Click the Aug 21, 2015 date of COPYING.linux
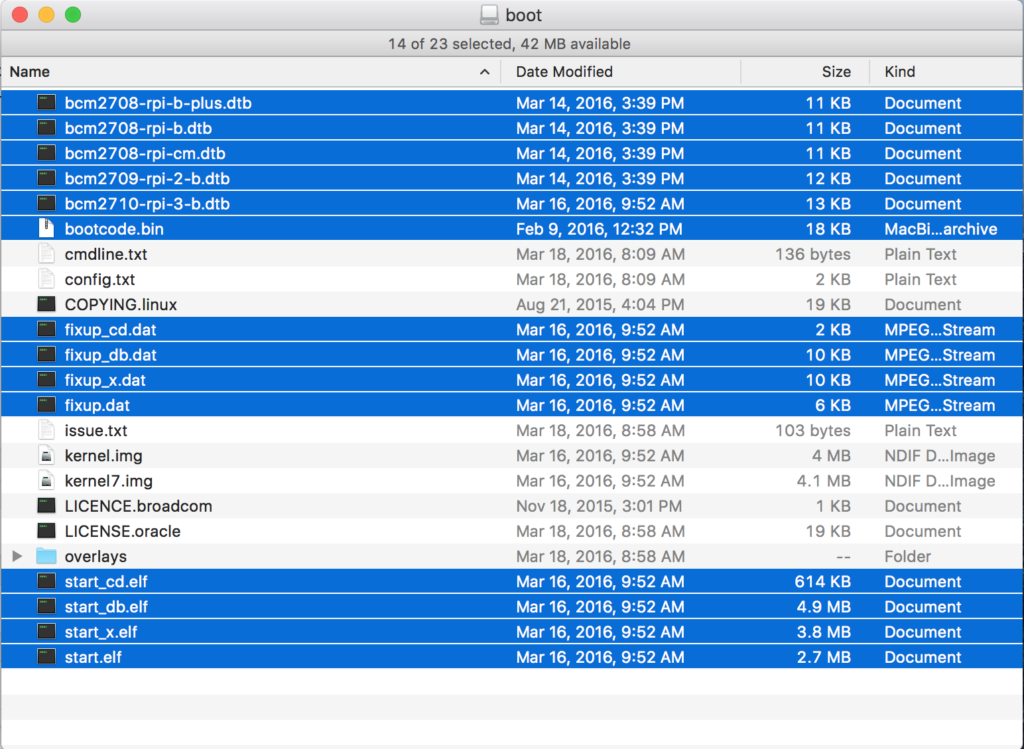Screen dimensions: 1024x749 [600, 304]
